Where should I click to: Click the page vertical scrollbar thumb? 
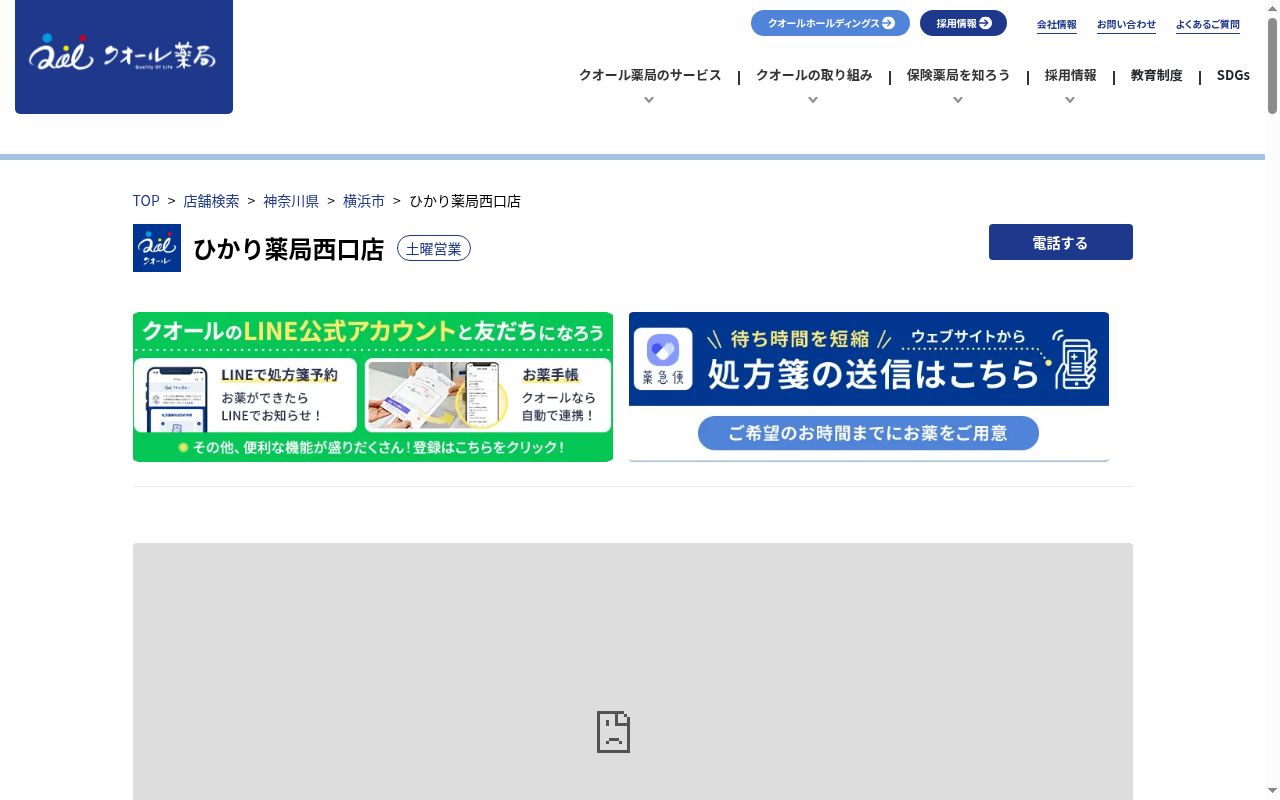(1272, 65)
